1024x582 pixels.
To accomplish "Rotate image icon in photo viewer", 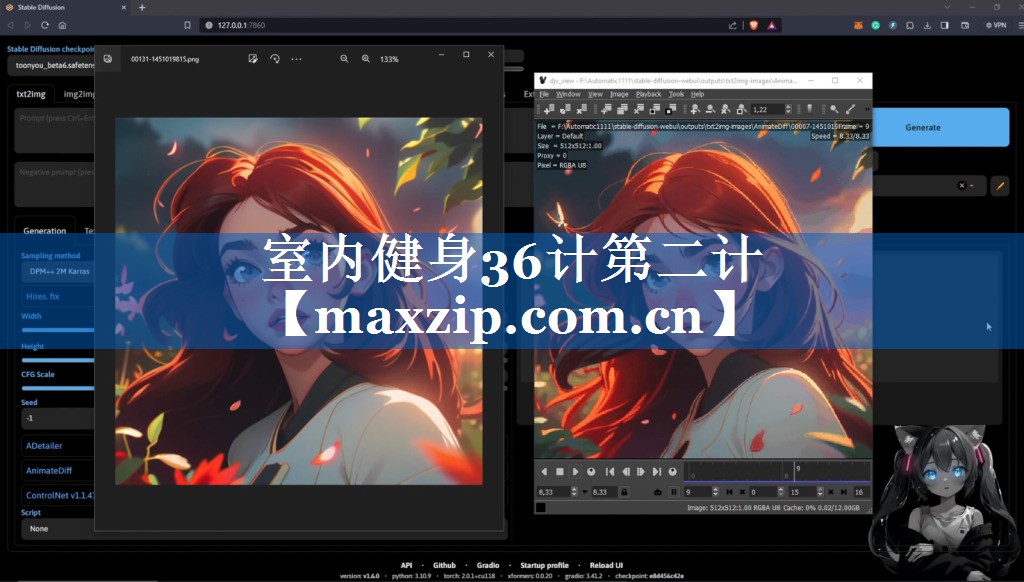I will (x=275, y=59).
